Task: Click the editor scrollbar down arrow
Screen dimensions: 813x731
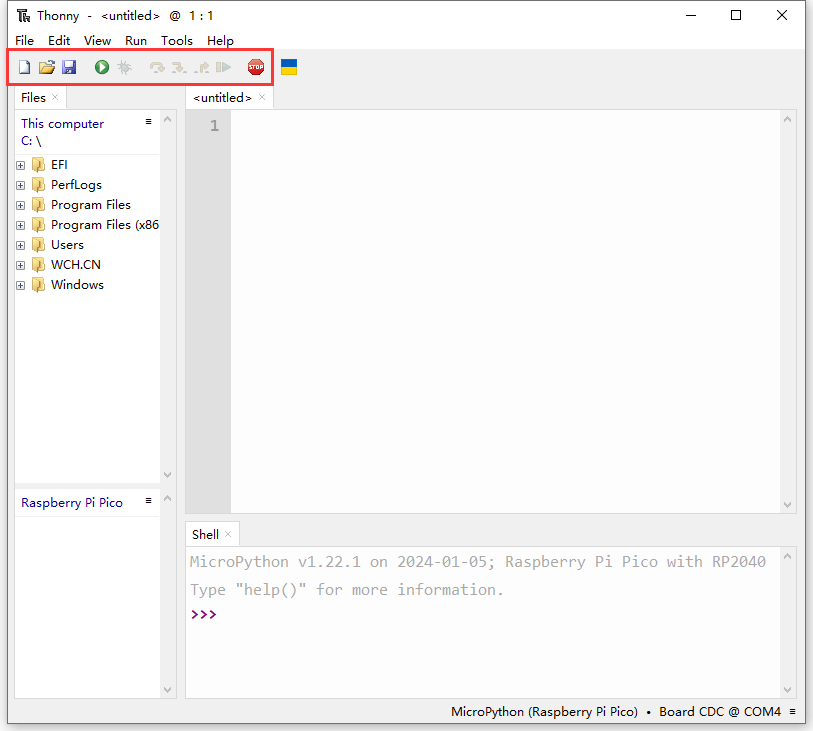Action: [x=788, y=504]
